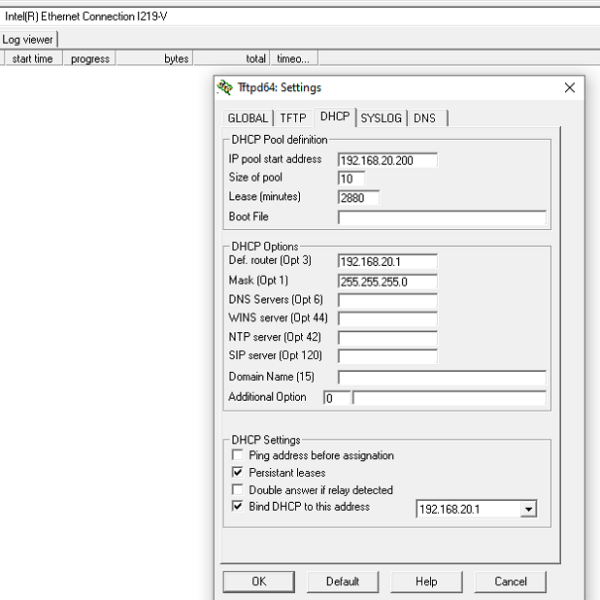Viewport: 600px width, 600px height.
Task: Close the Tftpd64 Settings dialog
Action: 569,88
